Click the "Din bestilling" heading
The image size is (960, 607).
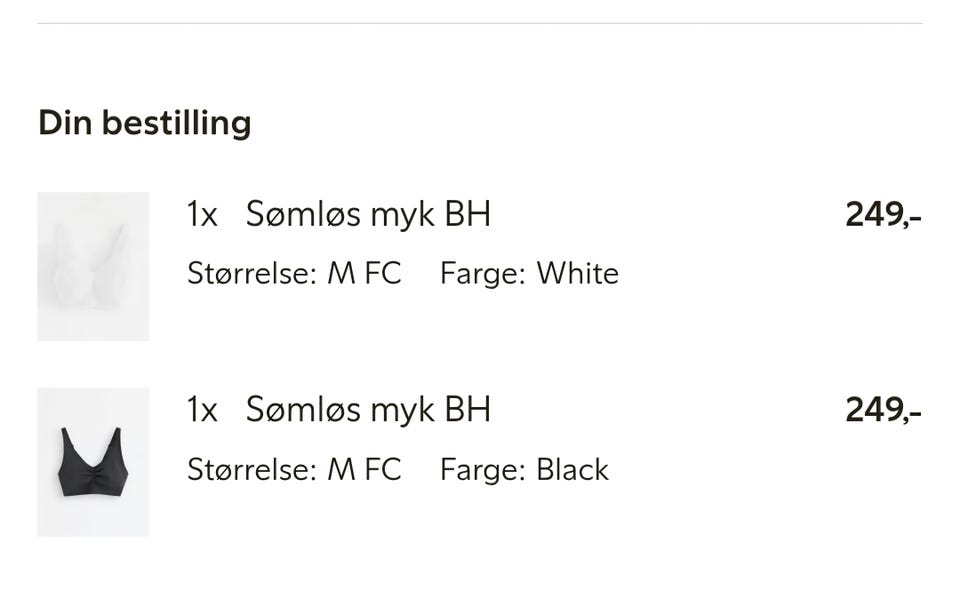144,123
